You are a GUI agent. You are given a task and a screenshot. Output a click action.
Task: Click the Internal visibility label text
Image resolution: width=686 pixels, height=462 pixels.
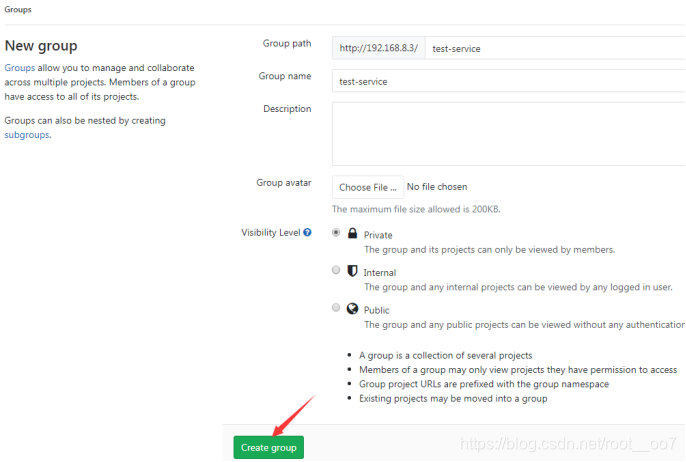click(380, 273)
